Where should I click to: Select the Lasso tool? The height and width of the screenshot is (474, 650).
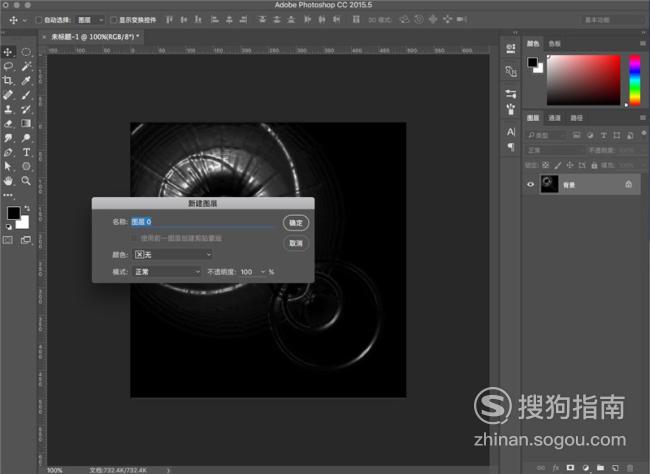click(8, 66)
